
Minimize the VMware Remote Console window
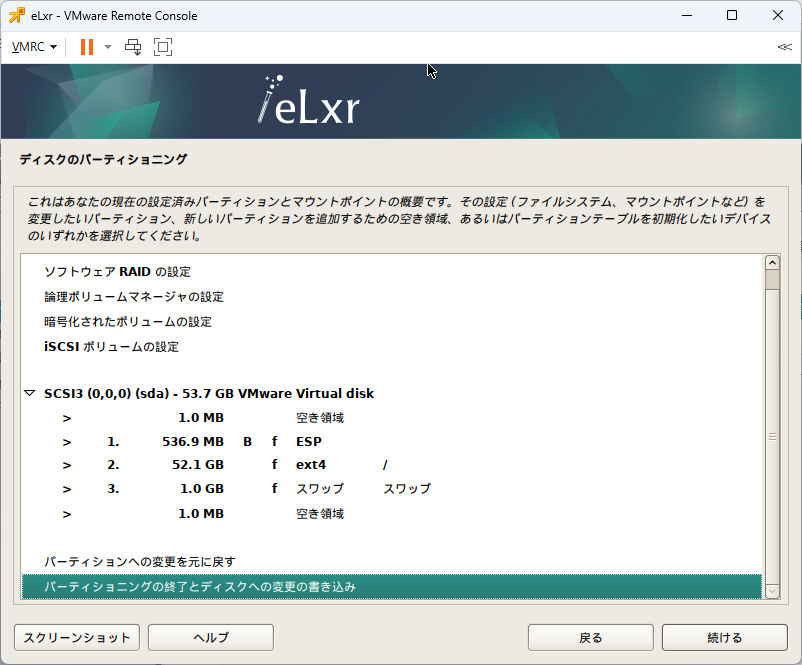point(687,15)
